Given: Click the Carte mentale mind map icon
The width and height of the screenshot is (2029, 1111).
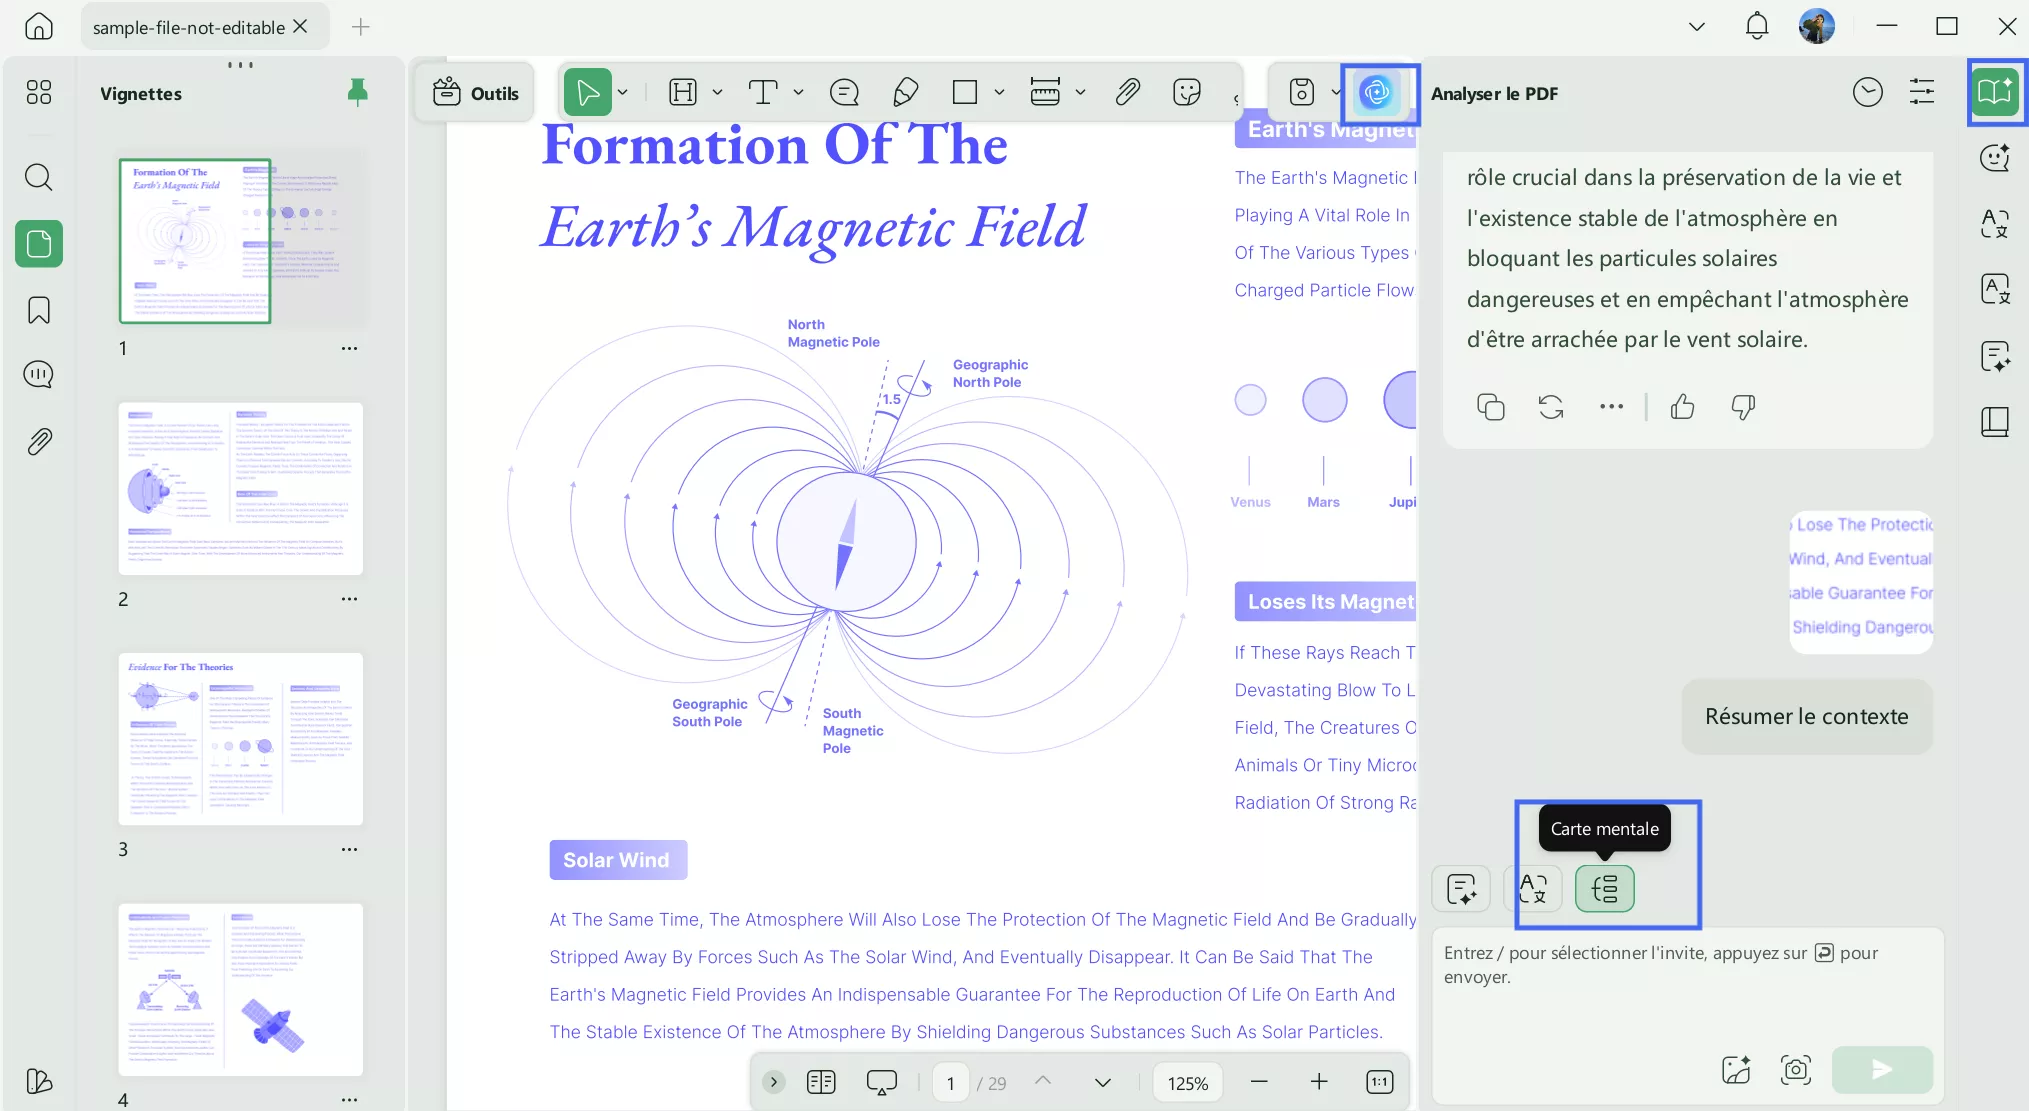Looking at the screenshot, I should [1604, 888].
